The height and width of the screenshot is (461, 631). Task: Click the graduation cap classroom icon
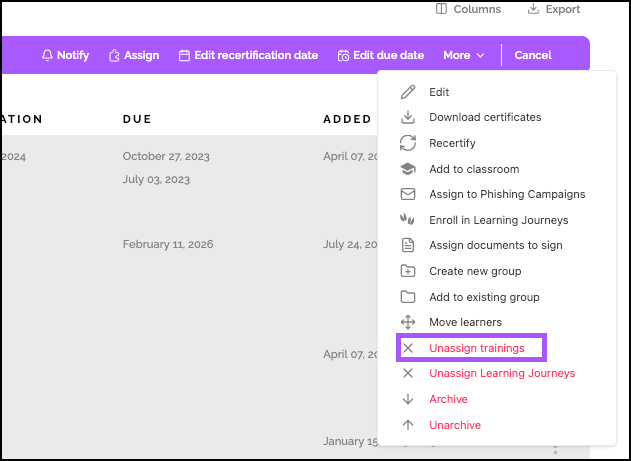coord(407,169)
